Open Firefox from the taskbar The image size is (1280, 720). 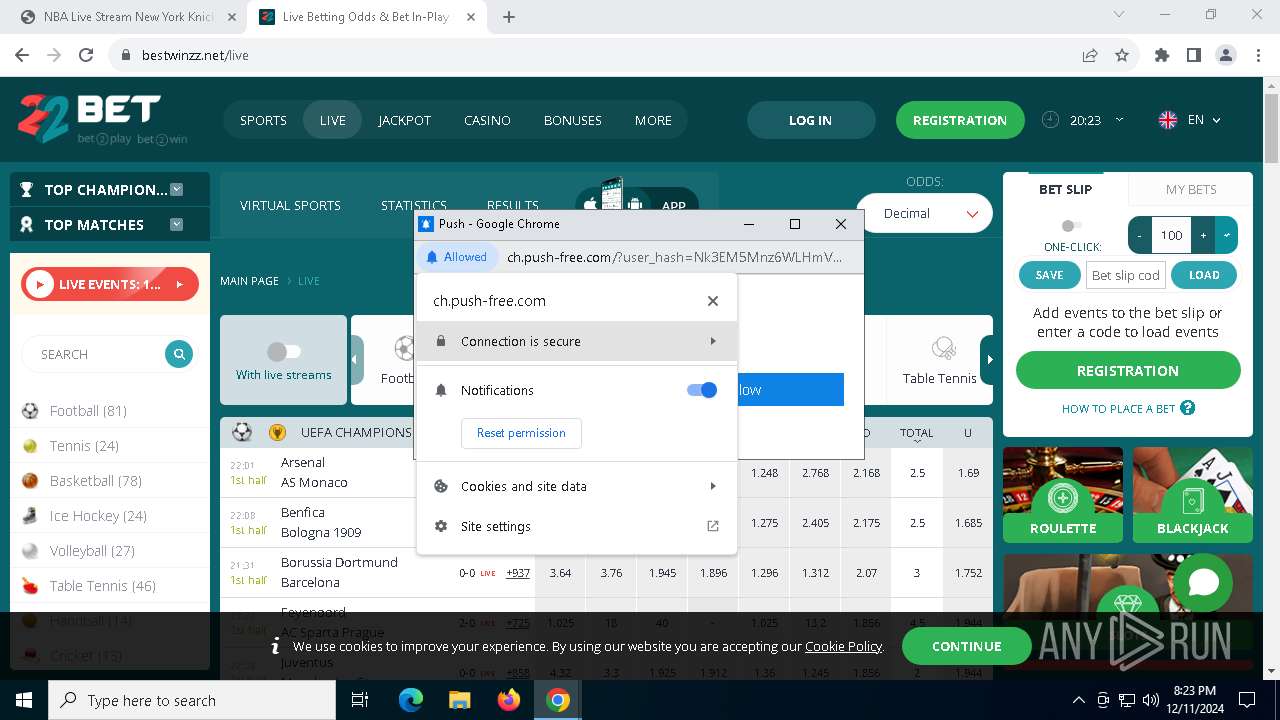(509, 701)
